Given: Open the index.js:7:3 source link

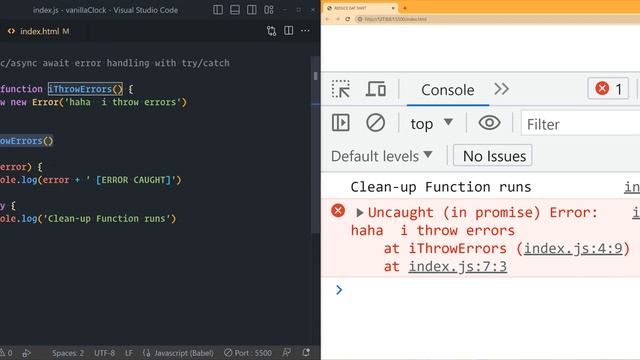Looking at the screenshot, I should (x=458, y=267).
